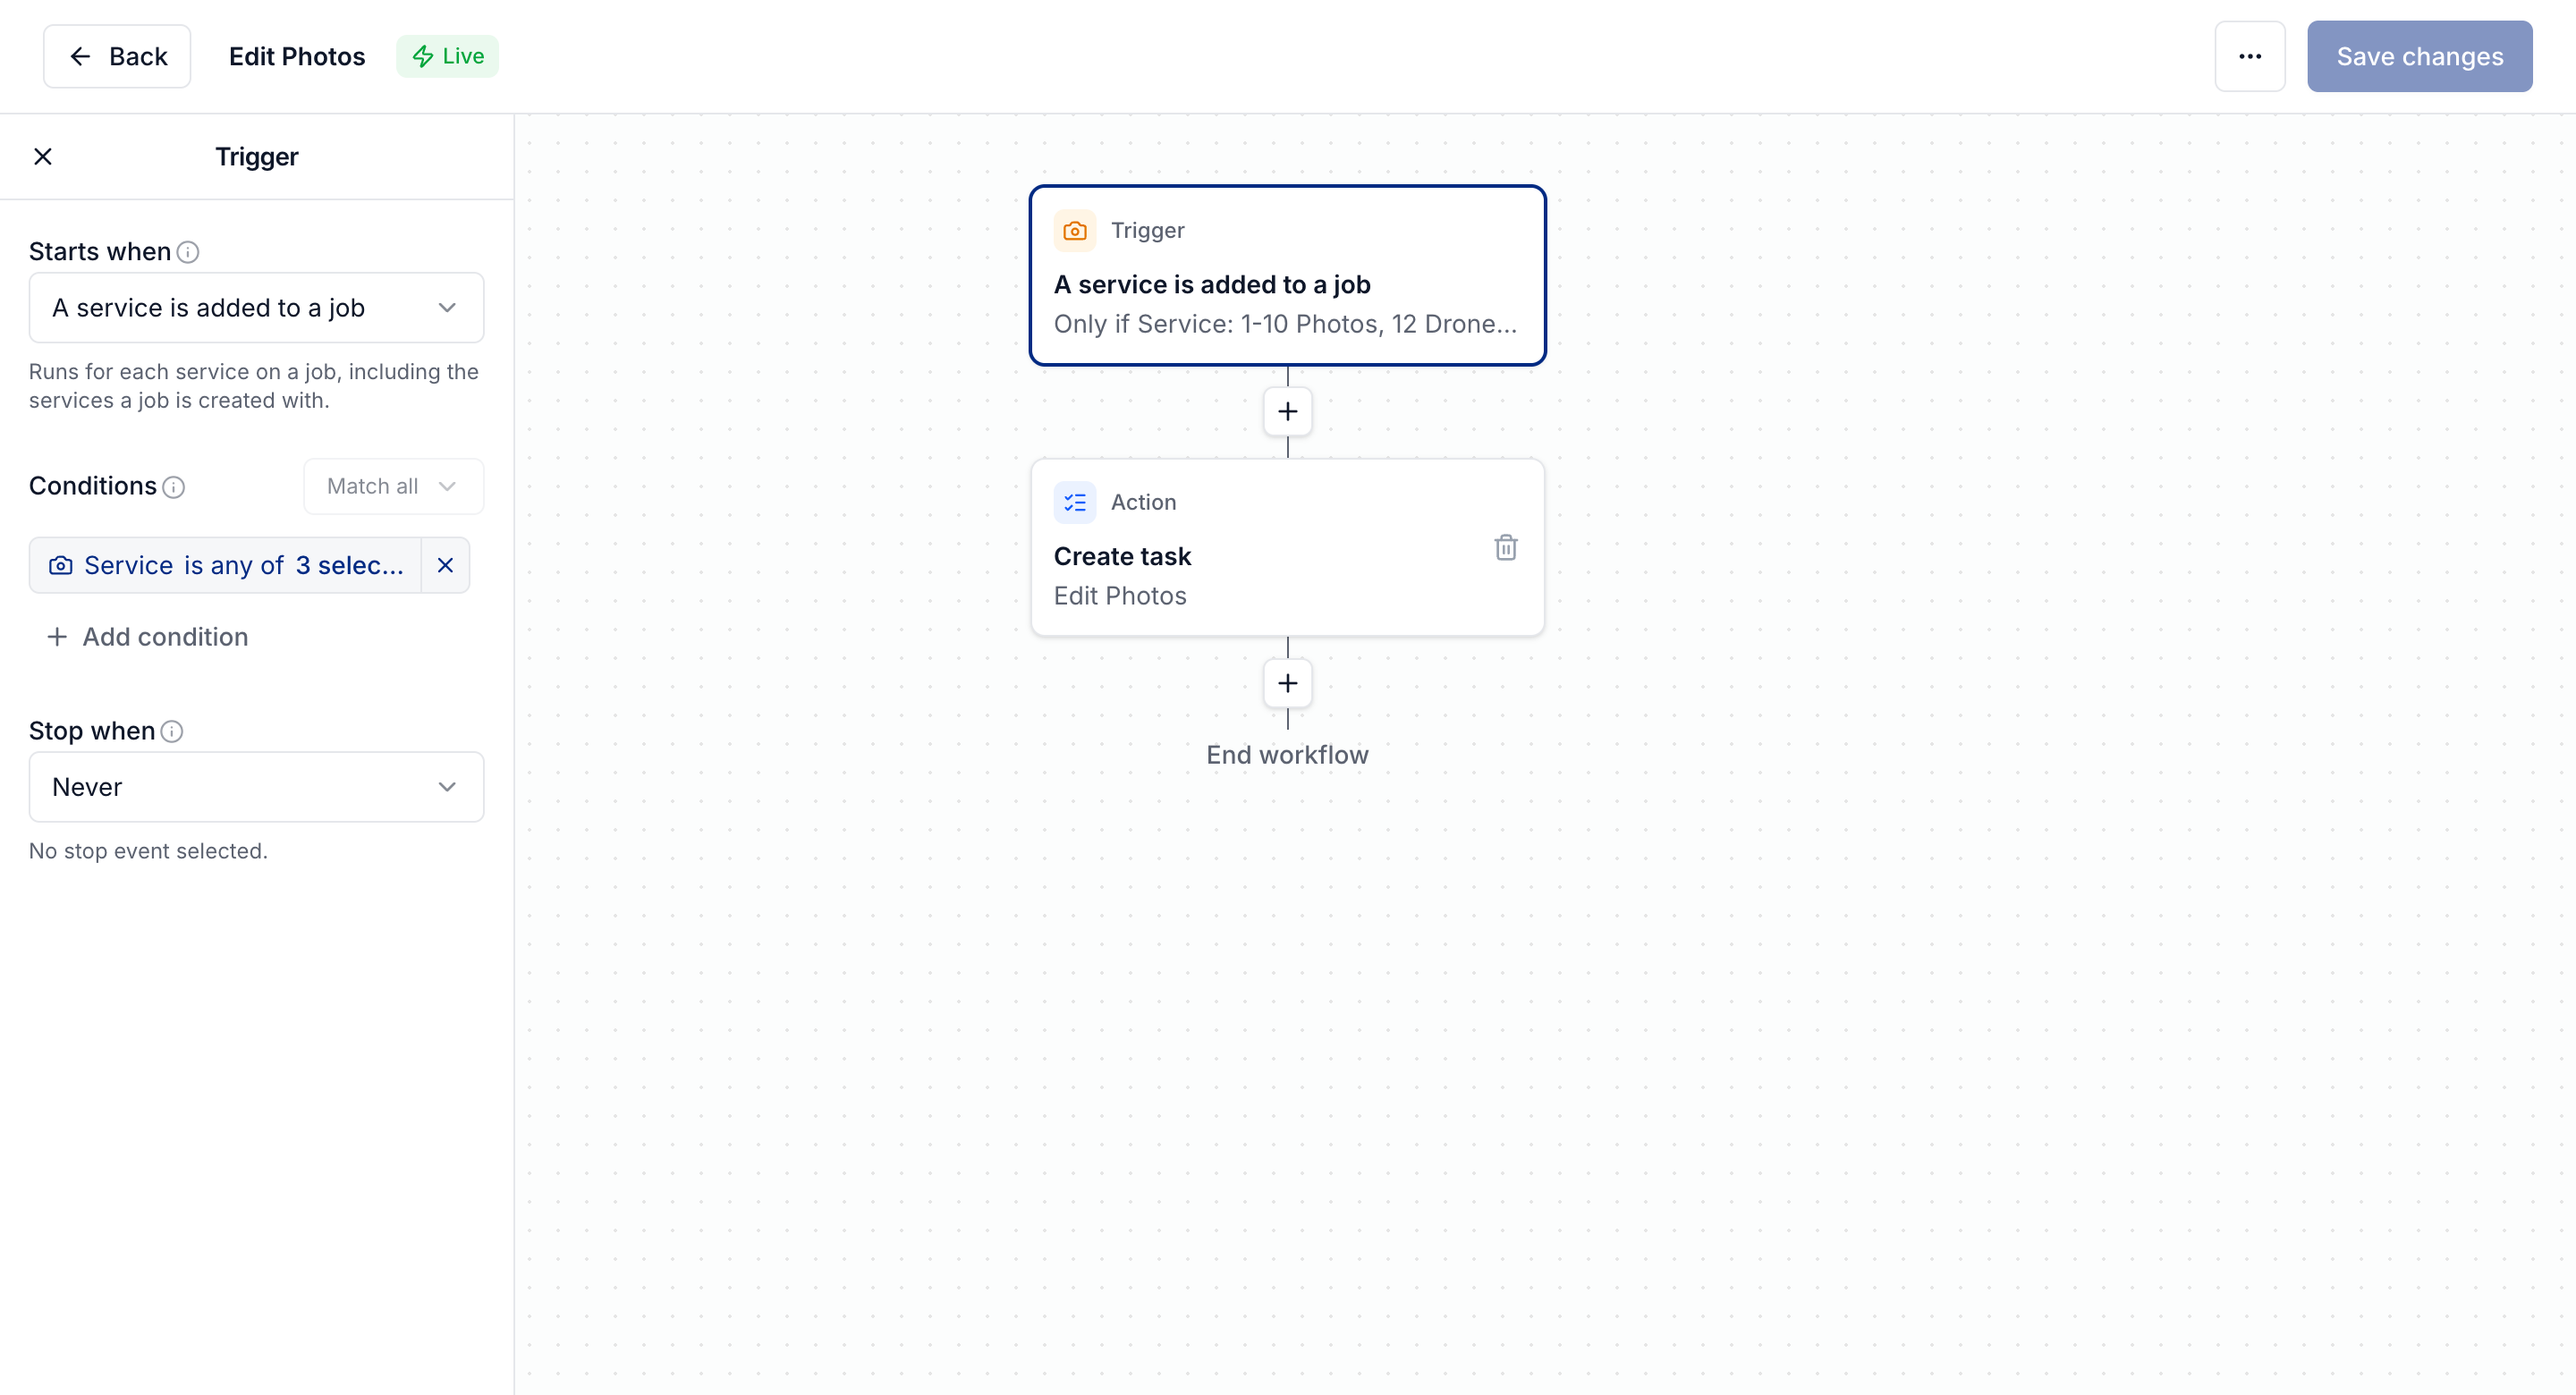Open the Match all dropdown
The image size is (2576, 1395).
(x=394, y=486)
